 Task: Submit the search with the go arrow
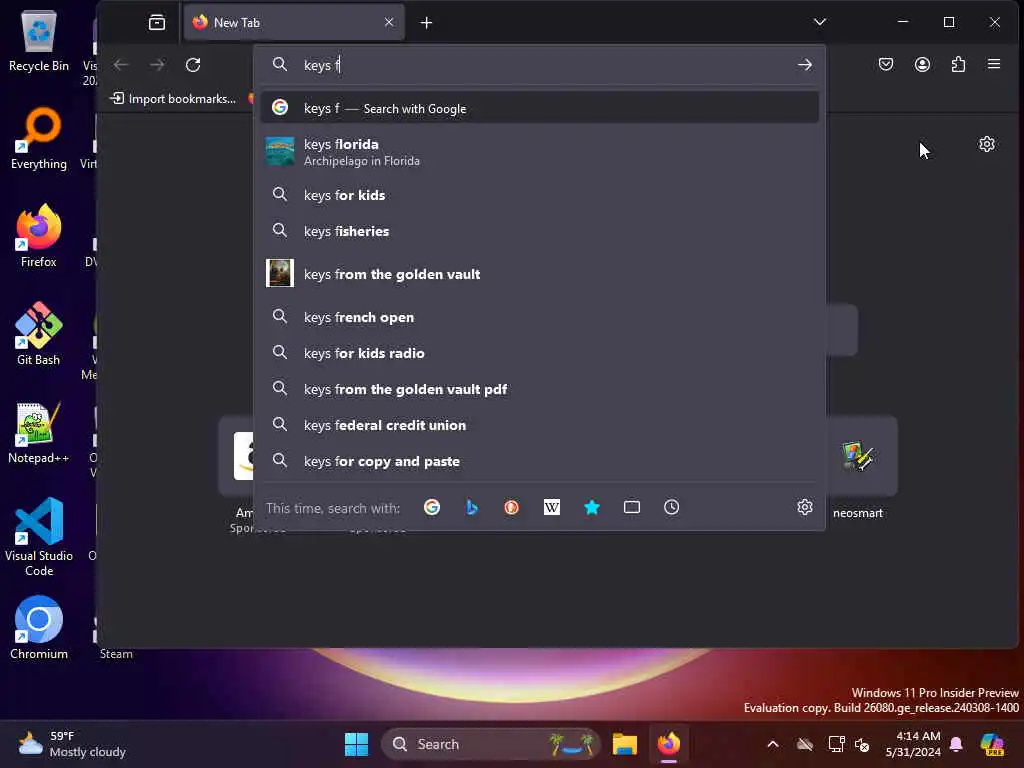click(x=805, y=65)
